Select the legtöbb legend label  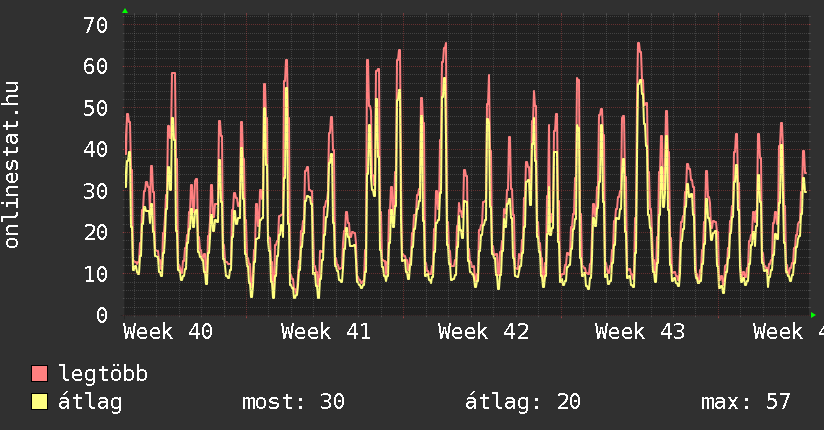pyautogui.click(x=103, y=374)
